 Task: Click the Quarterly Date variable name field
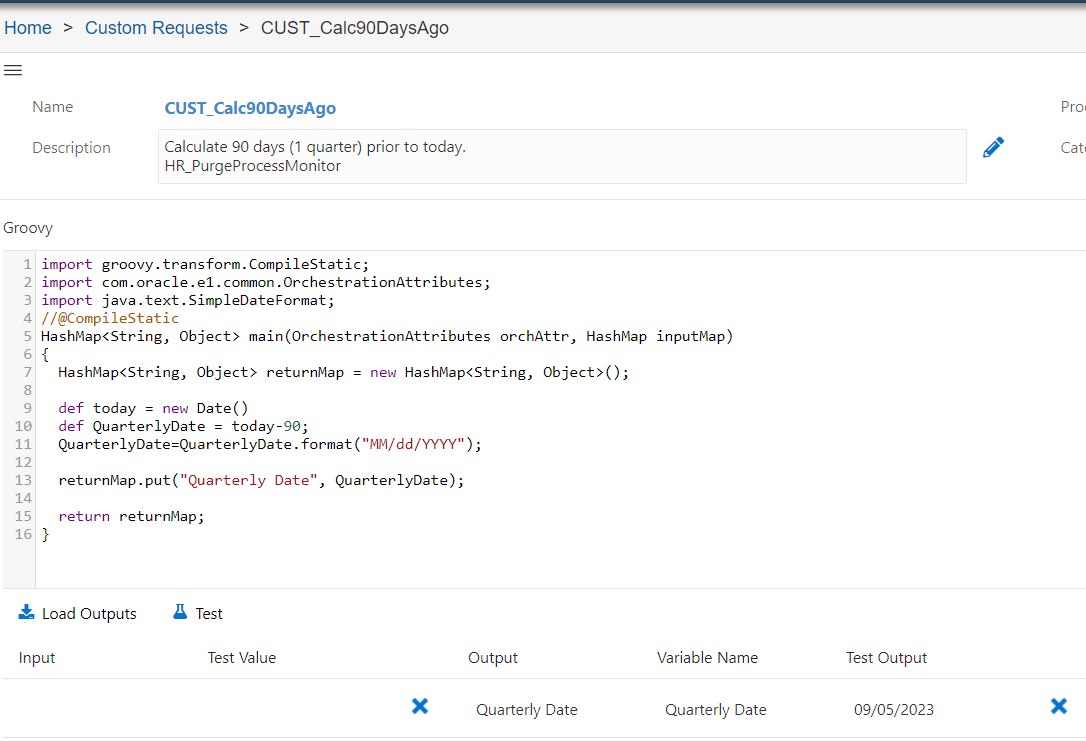tap(715, 710)
